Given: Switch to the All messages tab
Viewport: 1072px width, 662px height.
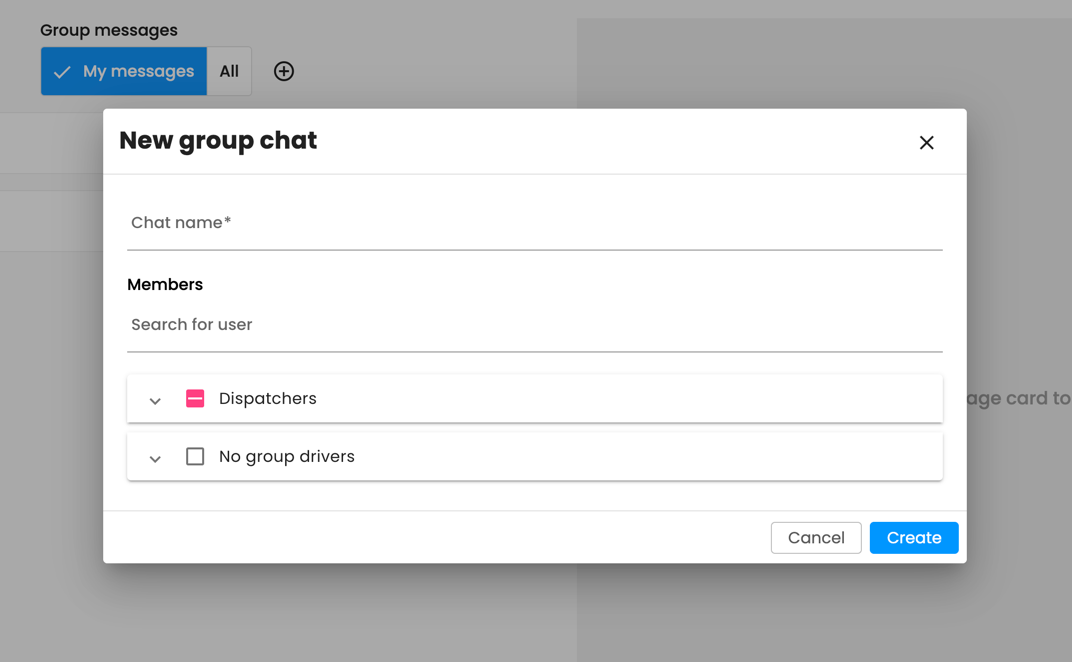Looking at the screenshot, I should click(x=229, y=71).
